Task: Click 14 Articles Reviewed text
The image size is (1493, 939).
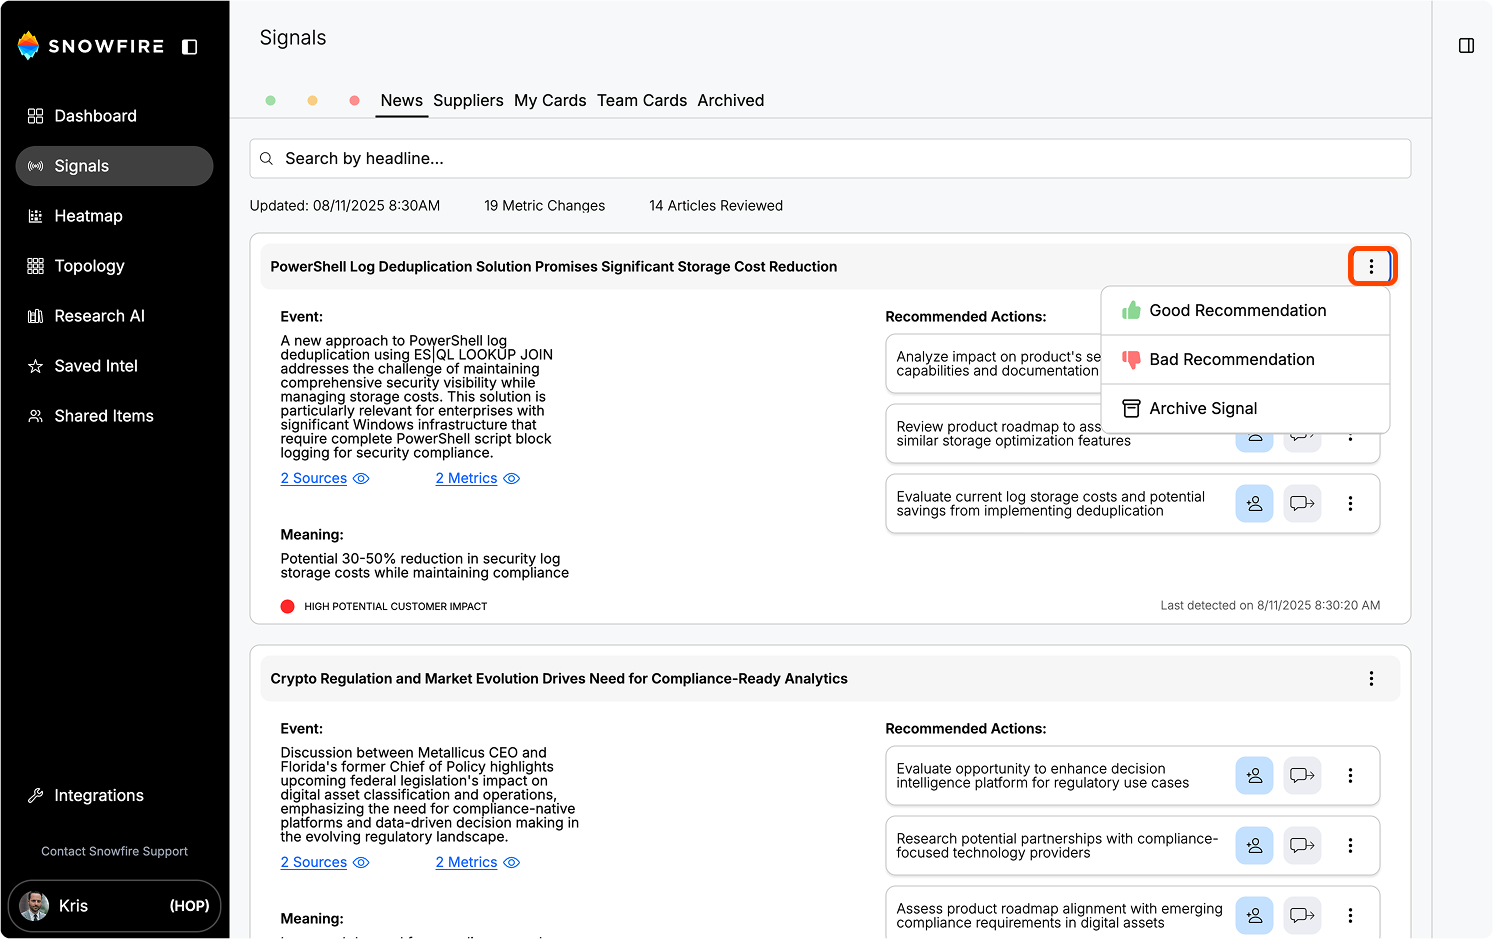Action: [x=716, y=206]
